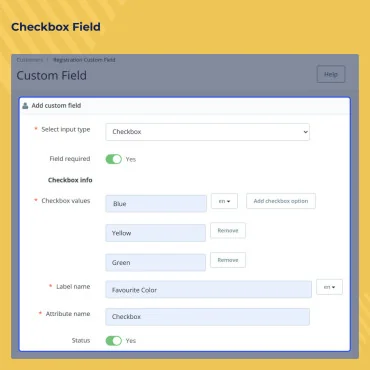This screenshot has height=370, width=370.
Task: Open the language dropdown beside Label name
Action: 329,287
